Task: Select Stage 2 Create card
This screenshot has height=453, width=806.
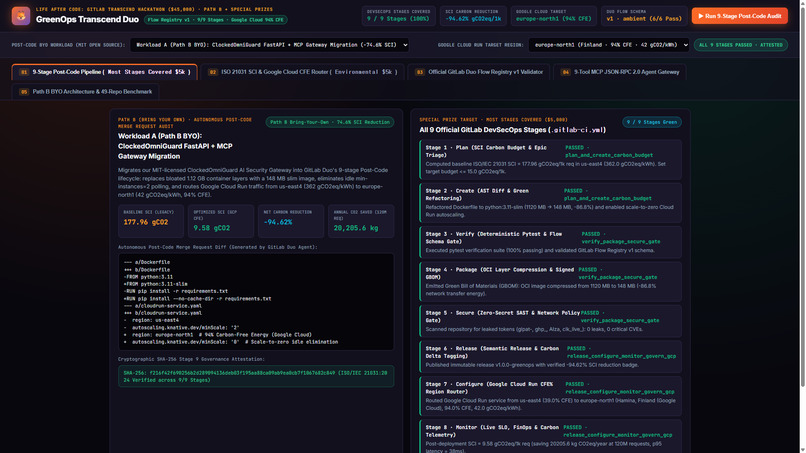Action: point(551,203)
